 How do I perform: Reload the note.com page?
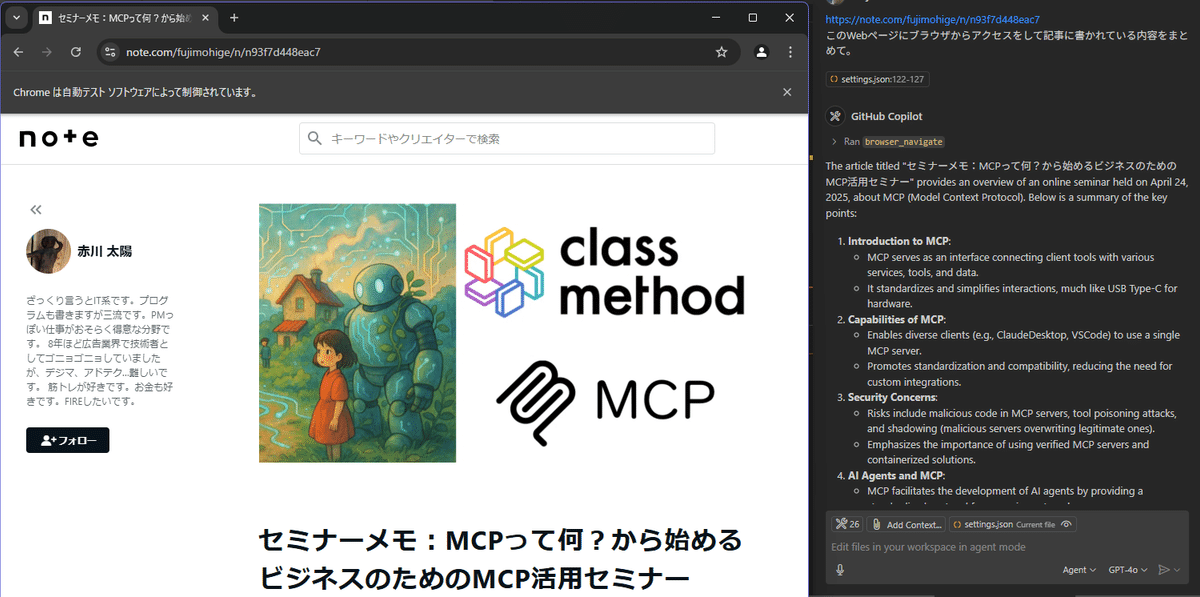(x=76, y=50)
